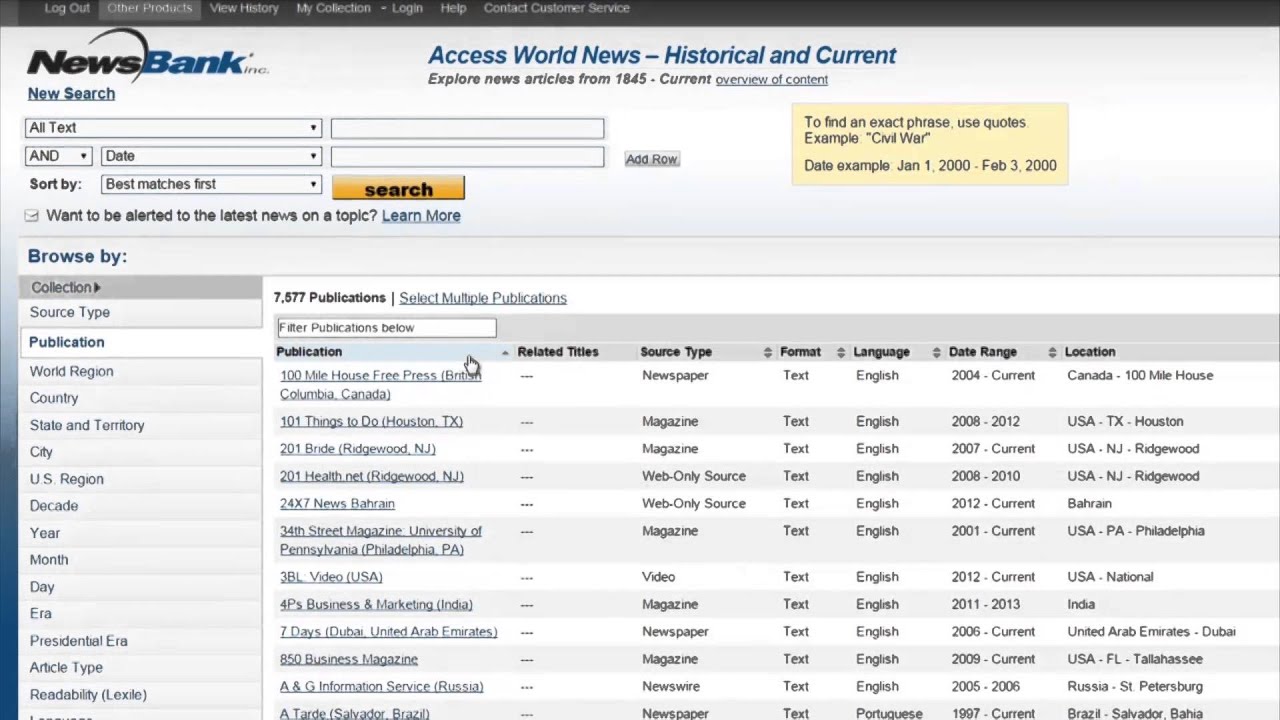1280x720 pixels.
Task: Open My Collection - Login
Action: coord(359,8)
